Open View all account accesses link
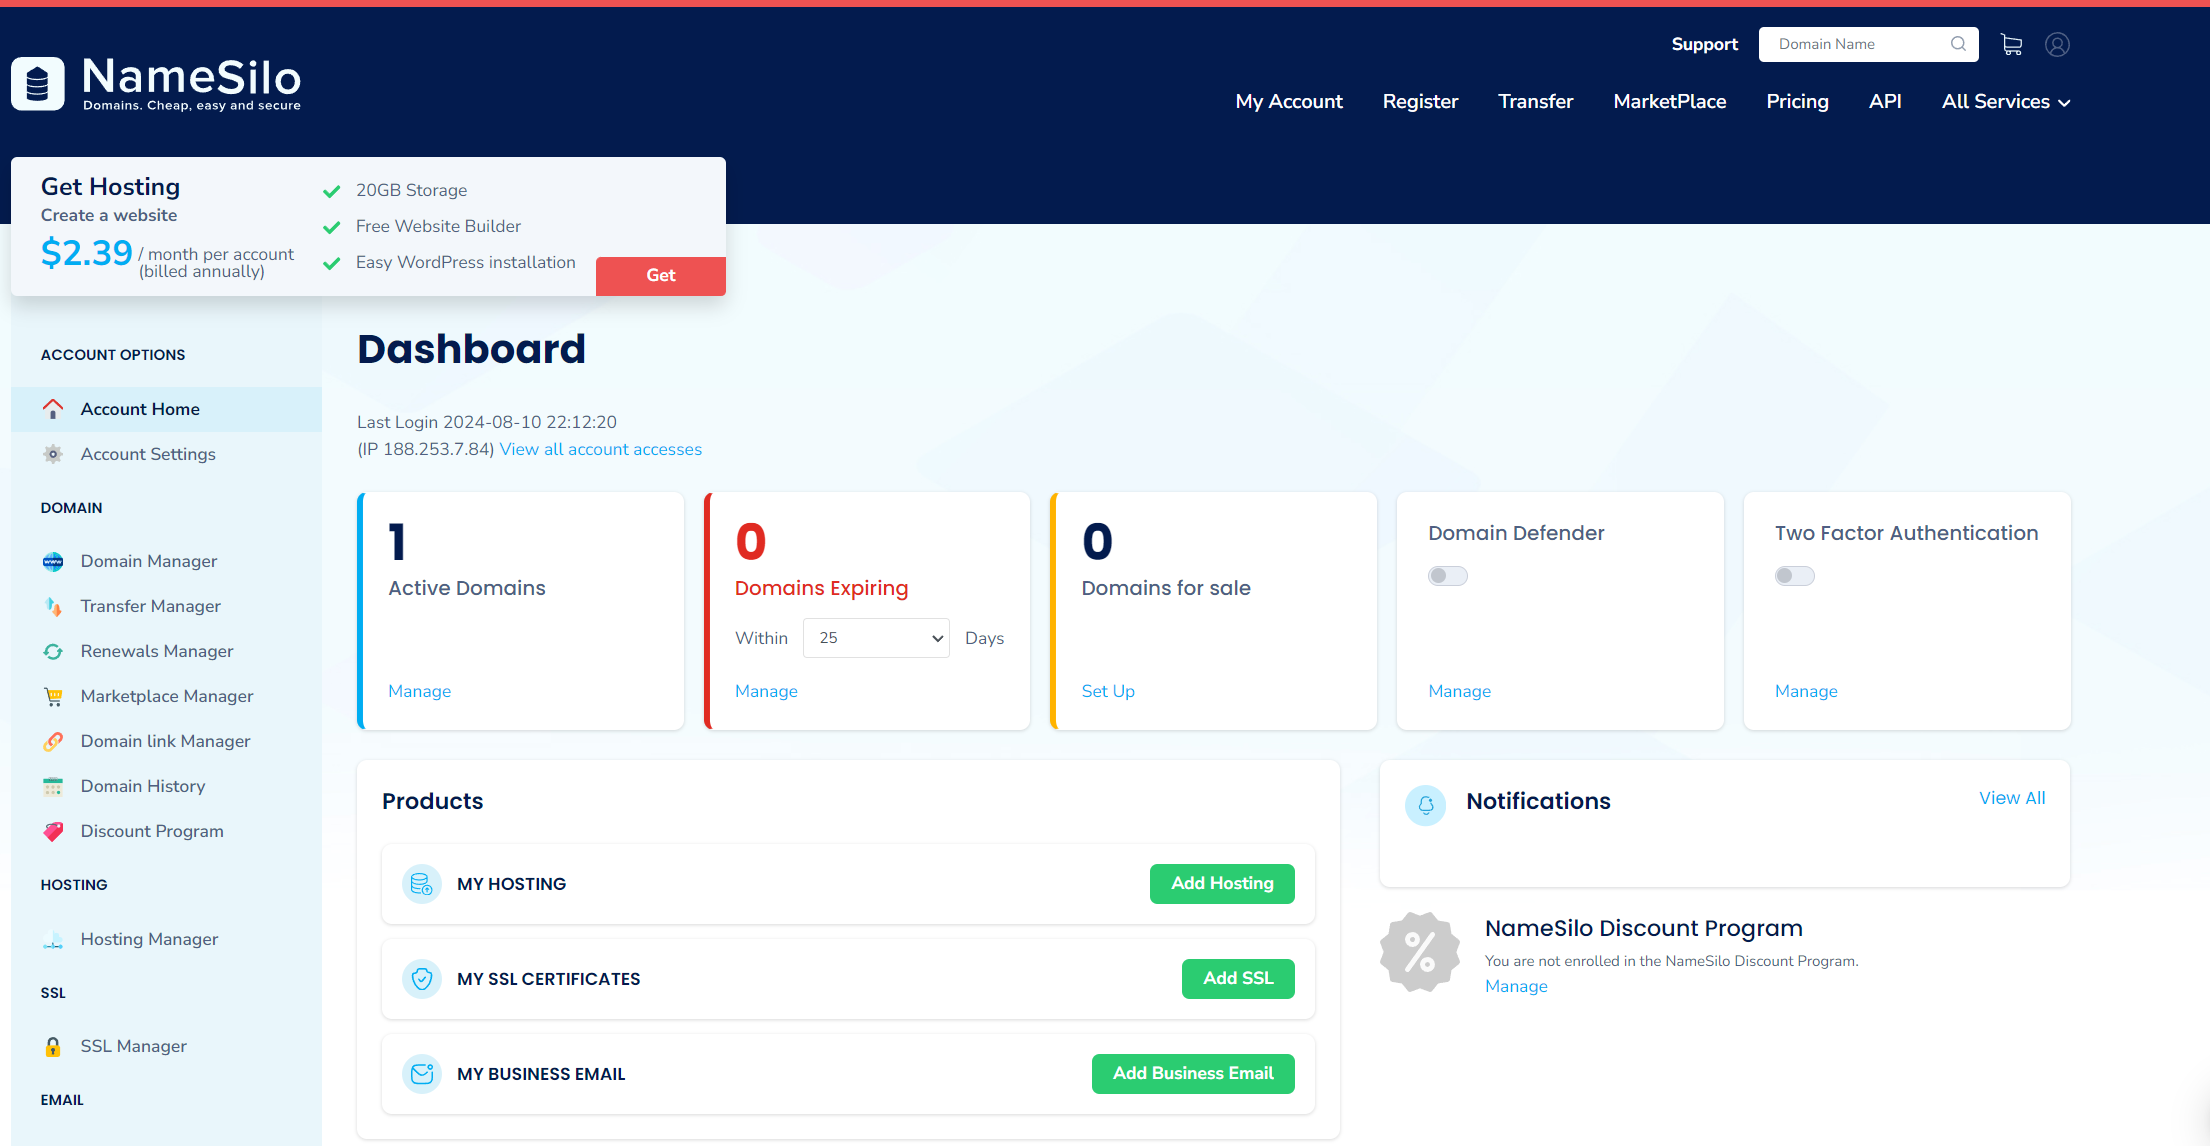Viewport: 2210px width, 1146px height. tap(600, 449)
